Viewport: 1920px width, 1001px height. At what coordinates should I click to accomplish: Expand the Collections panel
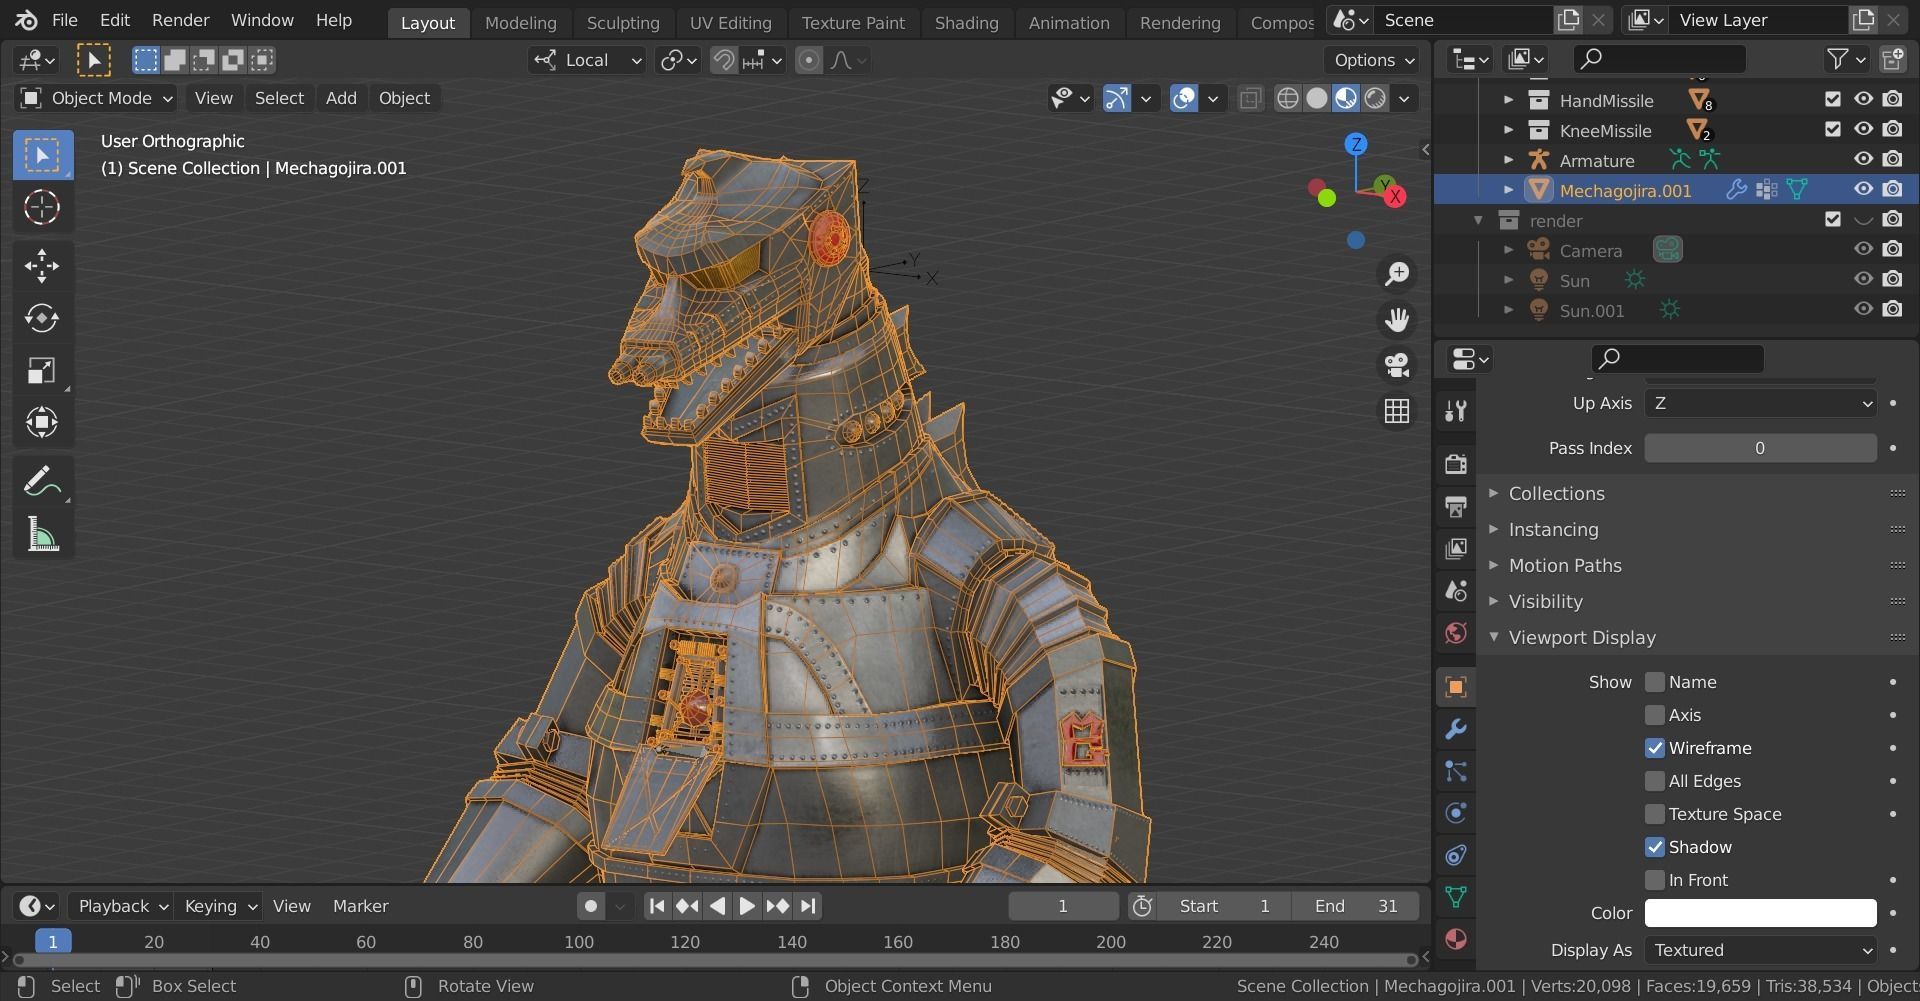(1556, 493)
